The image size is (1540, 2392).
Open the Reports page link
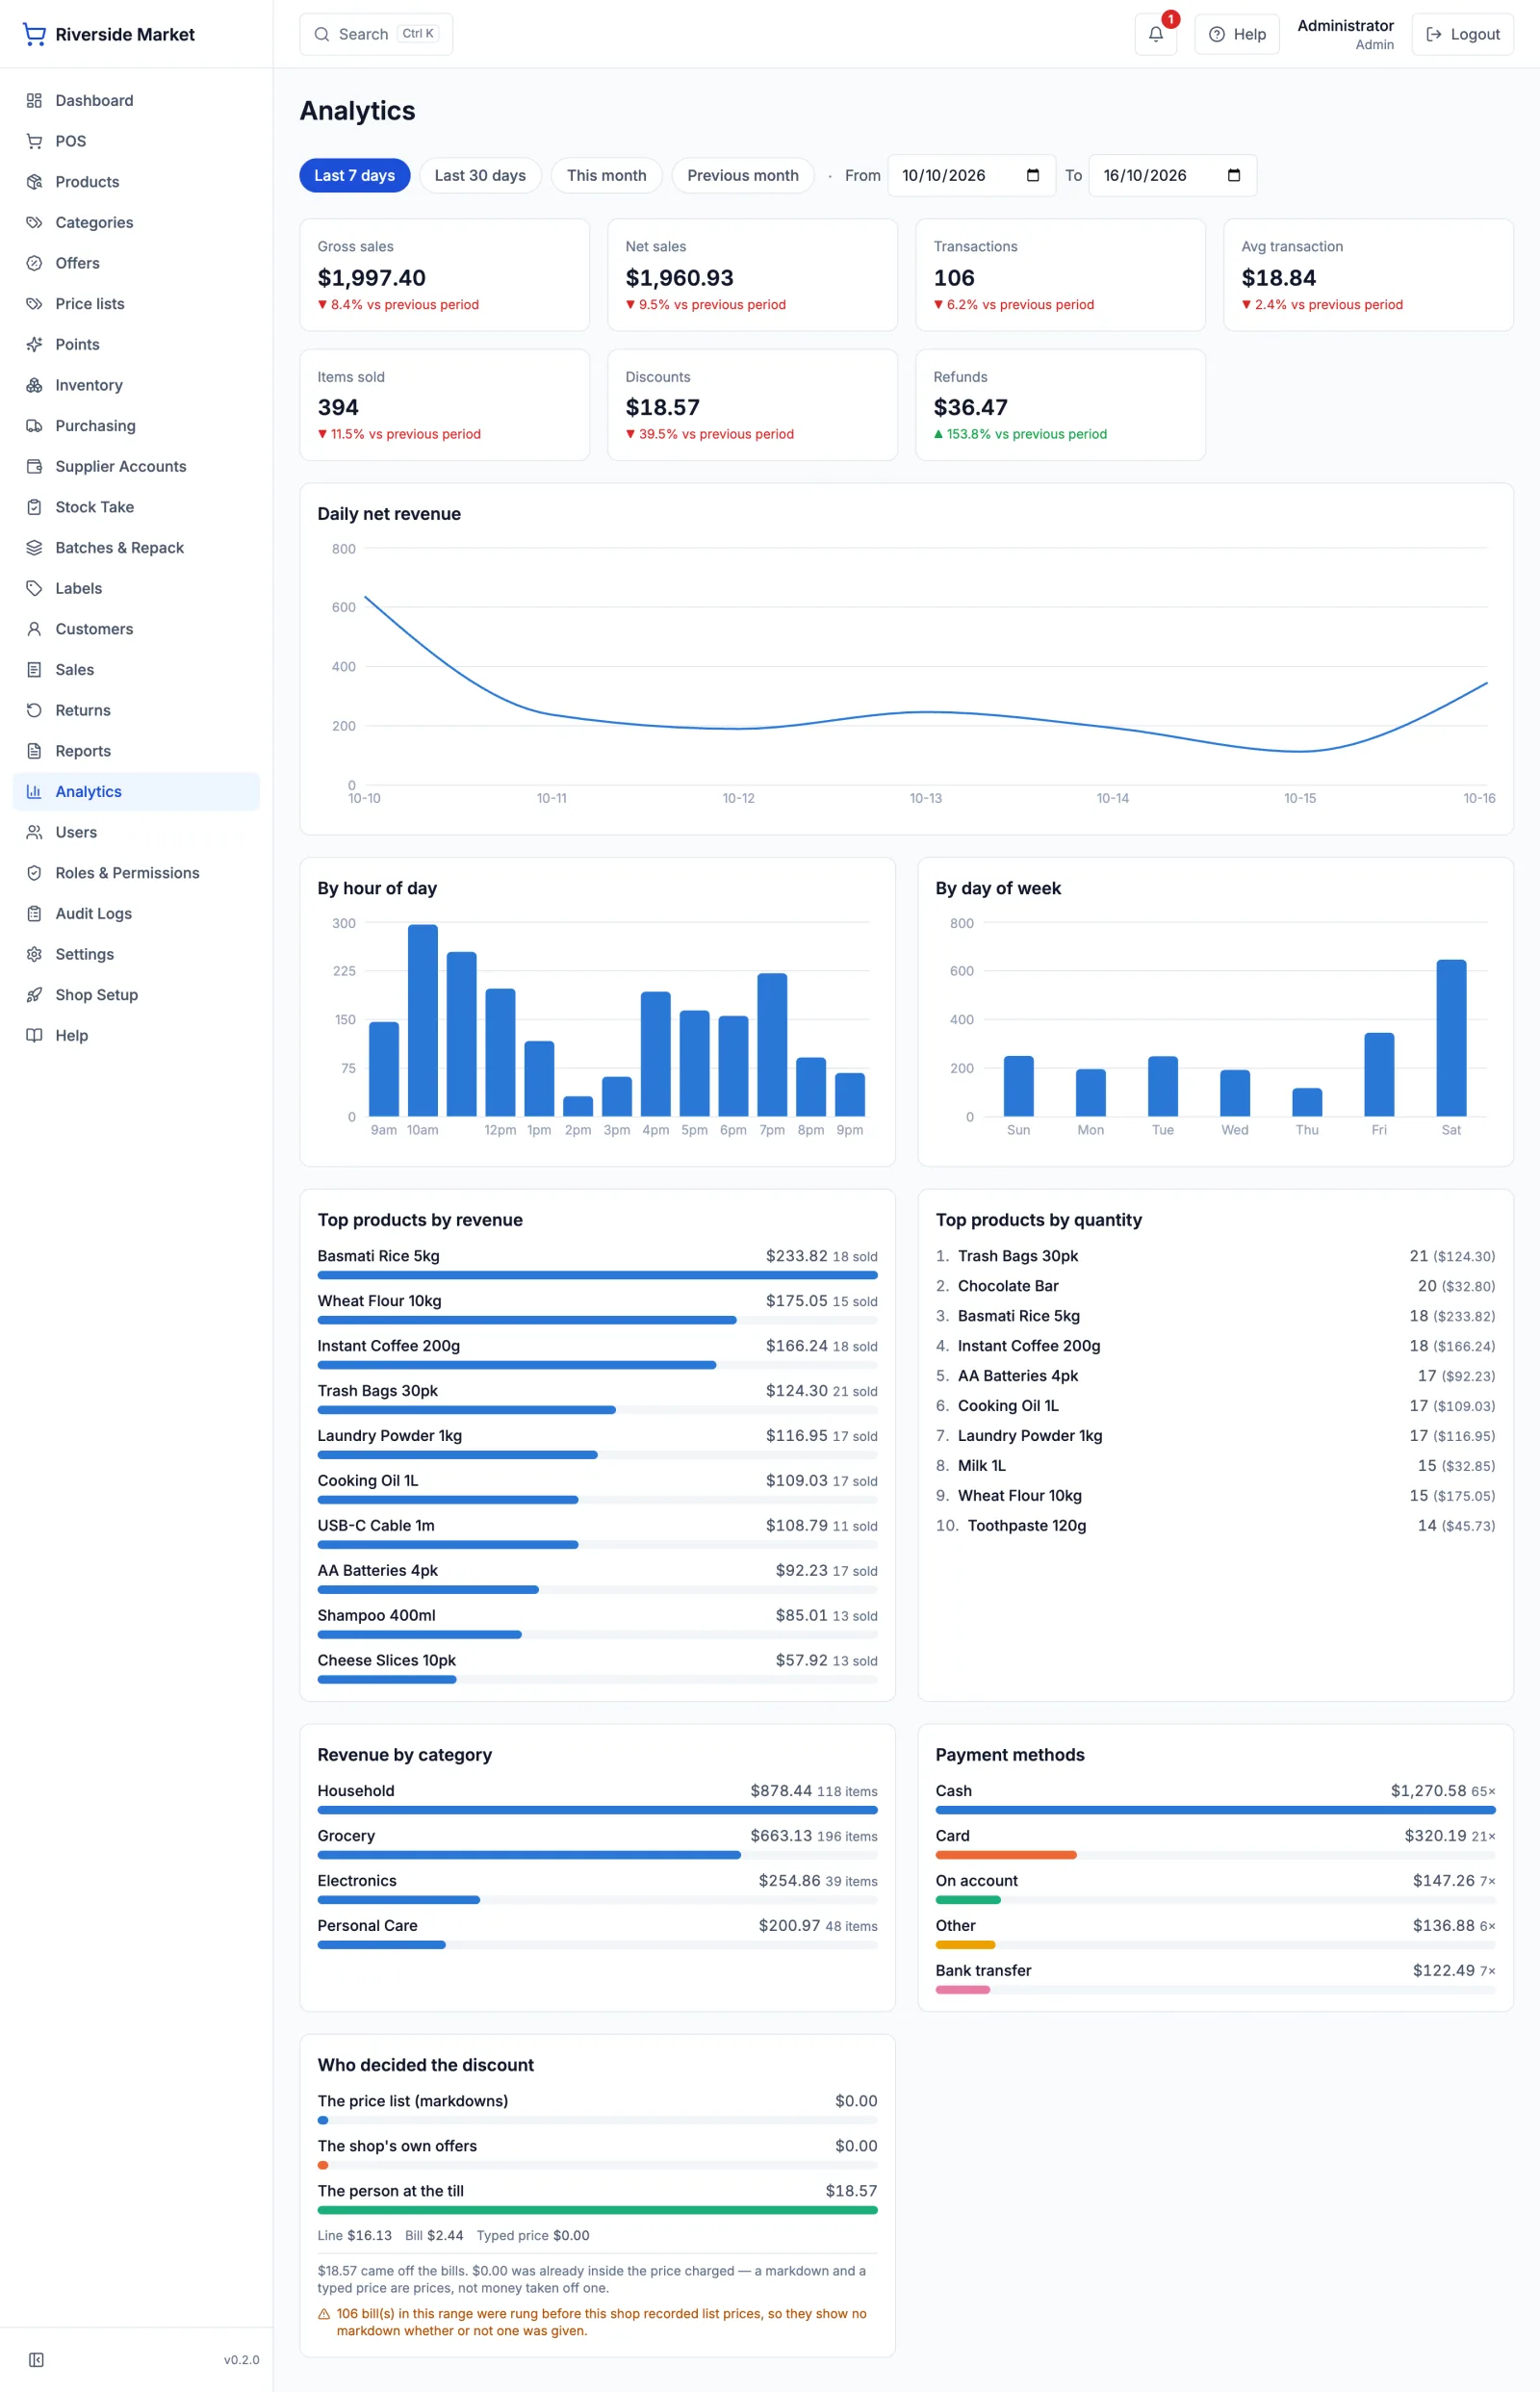(x=136, y=751)
